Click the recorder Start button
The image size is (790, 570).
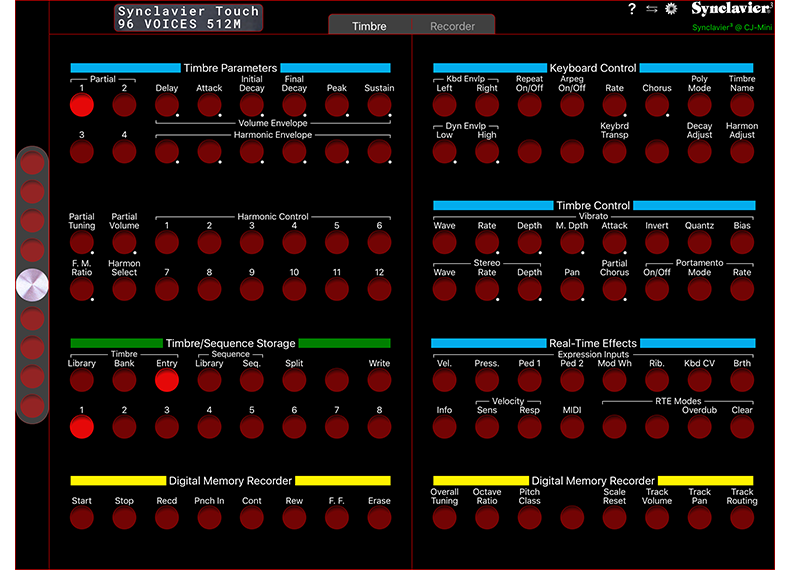(82, 518)
